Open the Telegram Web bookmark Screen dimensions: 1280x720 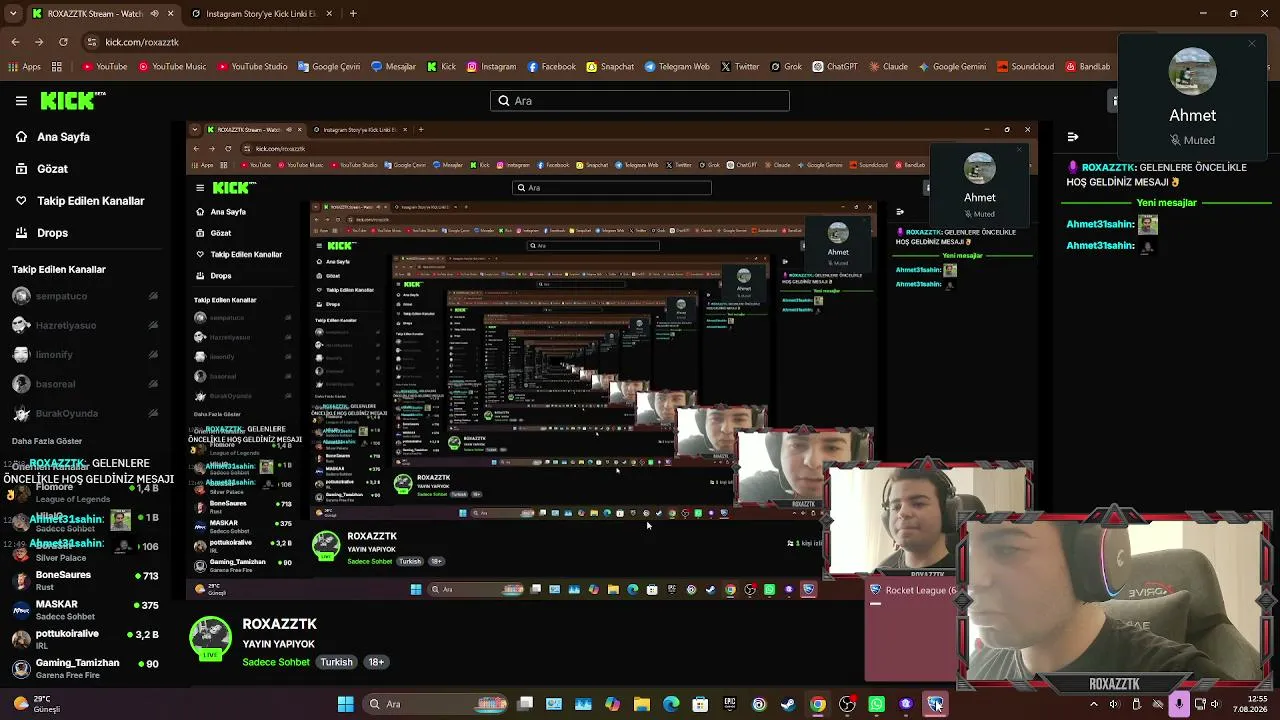[677, 67]
